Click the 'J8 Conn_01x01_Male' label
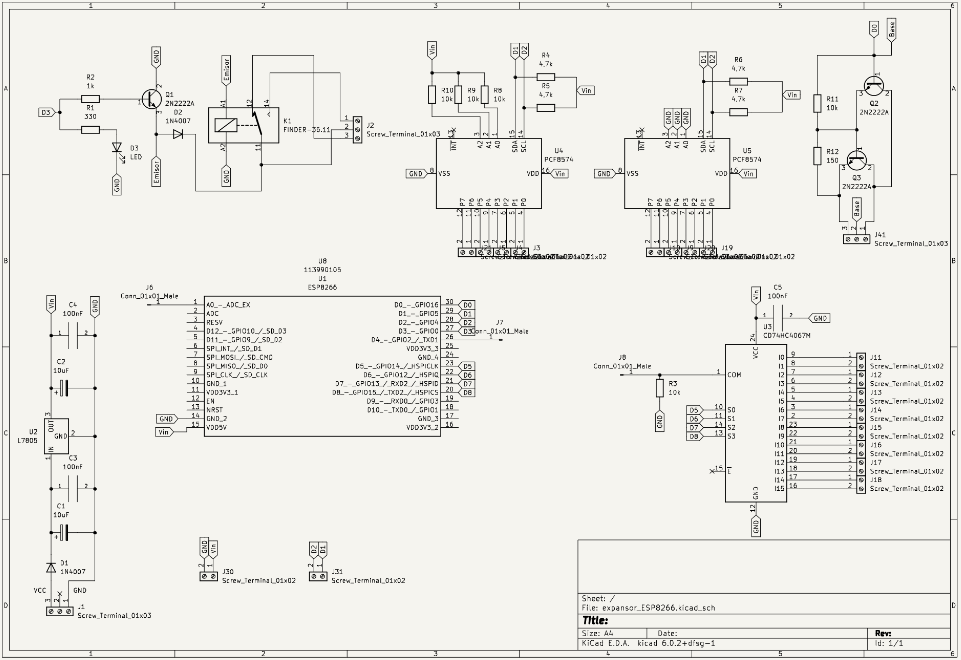 pyautogui.click(x=622, y=362)
